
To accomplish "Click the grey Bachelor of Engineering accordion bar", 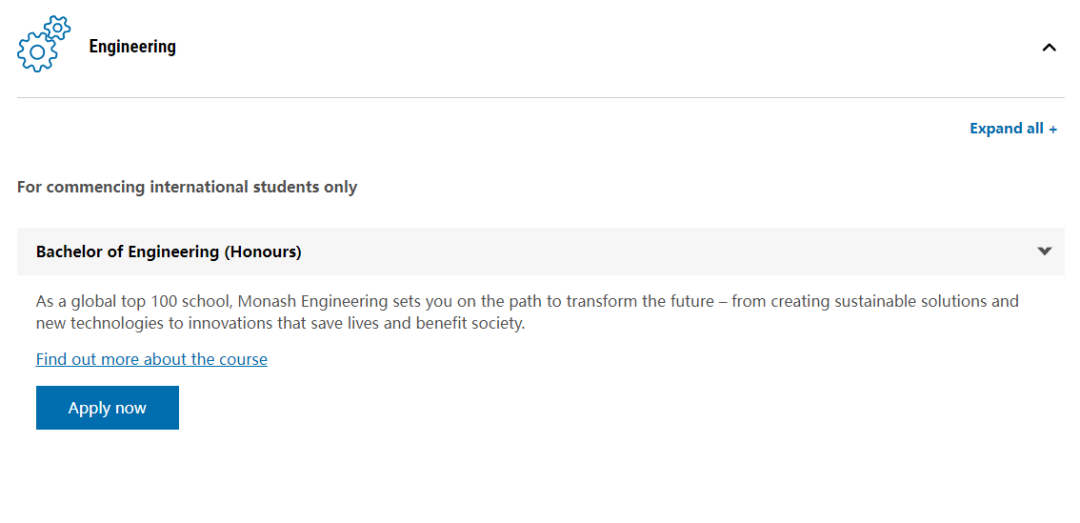I will coord(541,252).
